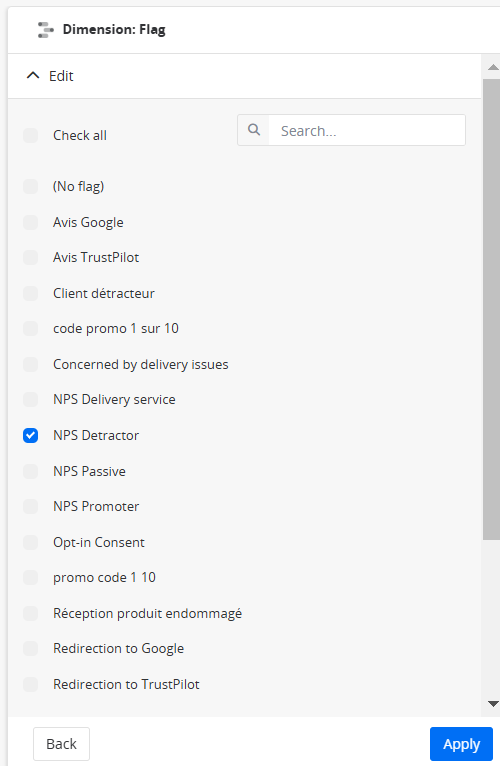Screen dimensions: 500x766
Task: Click the search magnifier icon
Action: click(254, 130)
